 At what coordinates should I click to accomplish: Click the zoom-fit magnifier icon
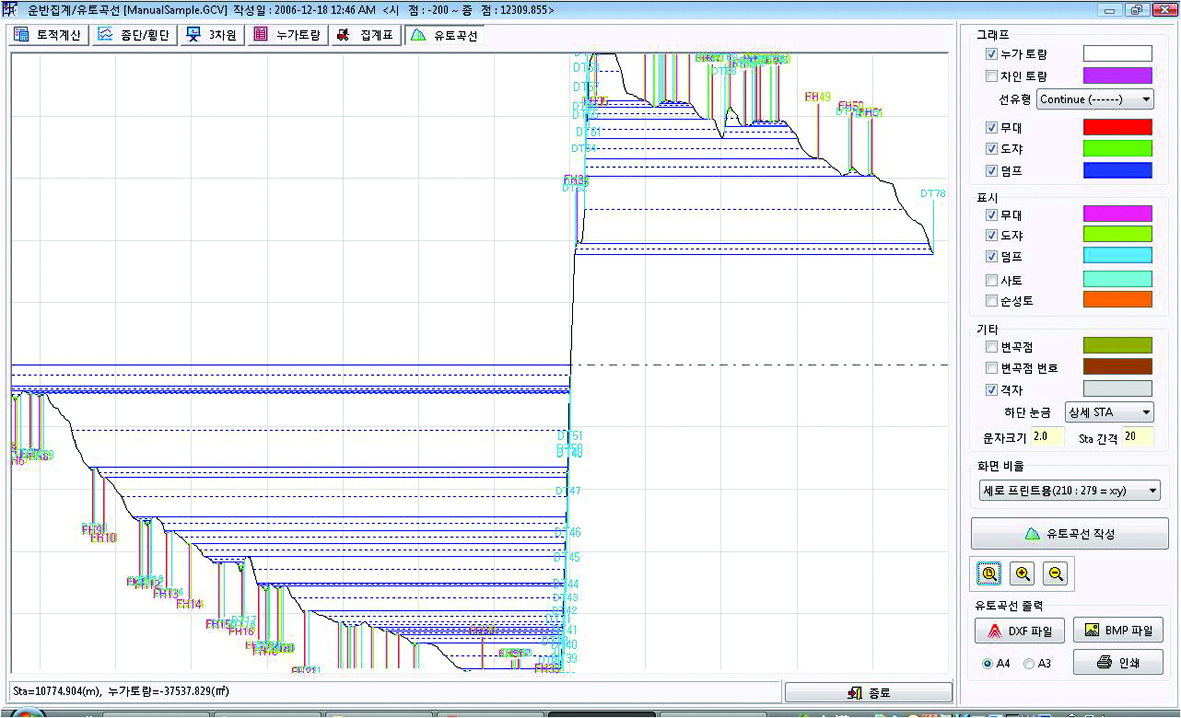tap(989, 574)
